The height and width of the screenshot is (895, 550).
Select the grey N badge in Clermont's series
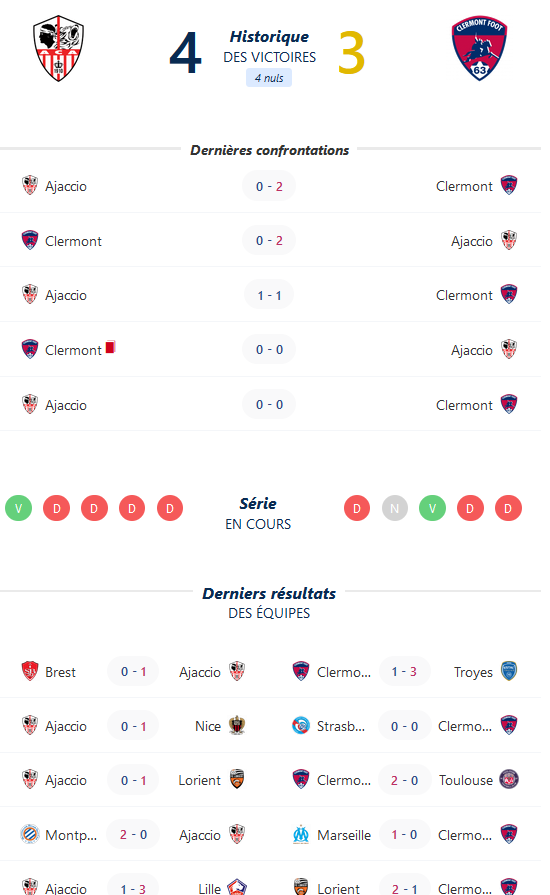pos(395,508)
